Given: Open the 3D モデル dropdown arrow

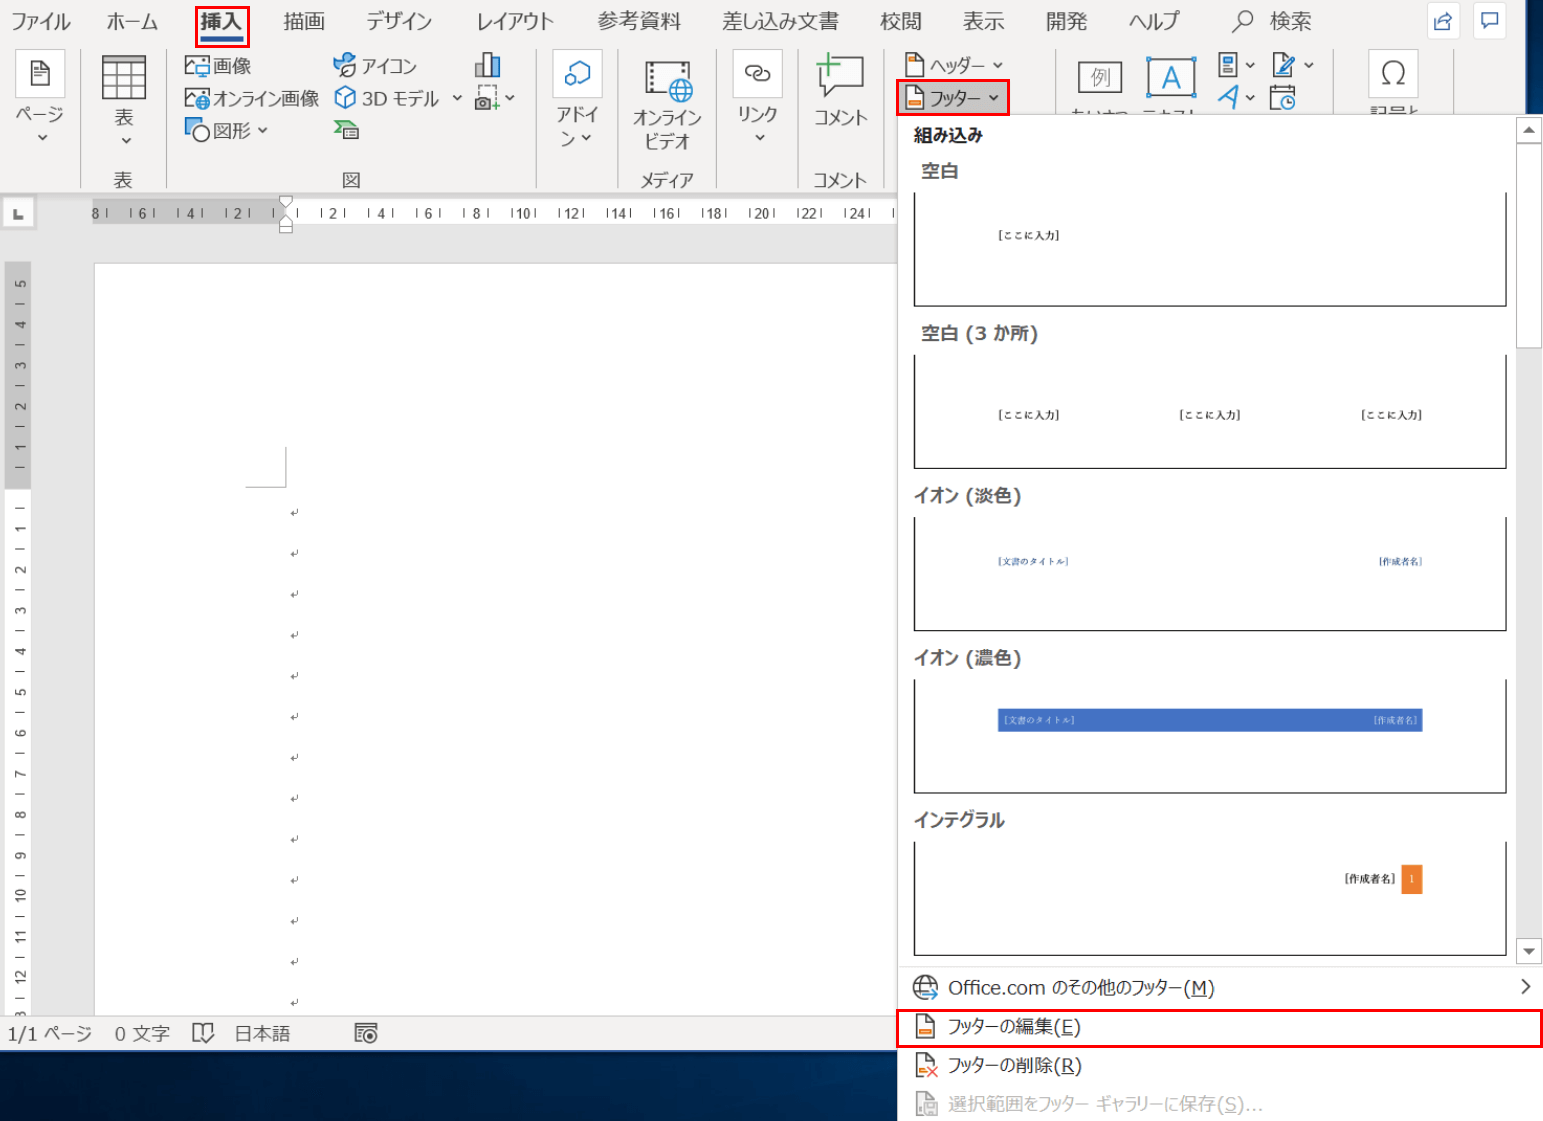Looking at the screenshot, I should pyautogui.click(x=457, y=98).
